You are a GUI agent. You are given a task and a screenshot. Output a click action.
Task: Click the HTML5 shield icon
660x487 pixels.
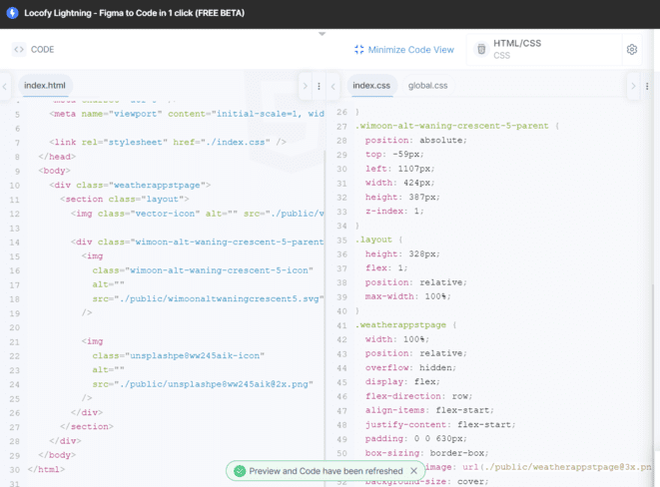pyautogui.click(x=481, y=49)
